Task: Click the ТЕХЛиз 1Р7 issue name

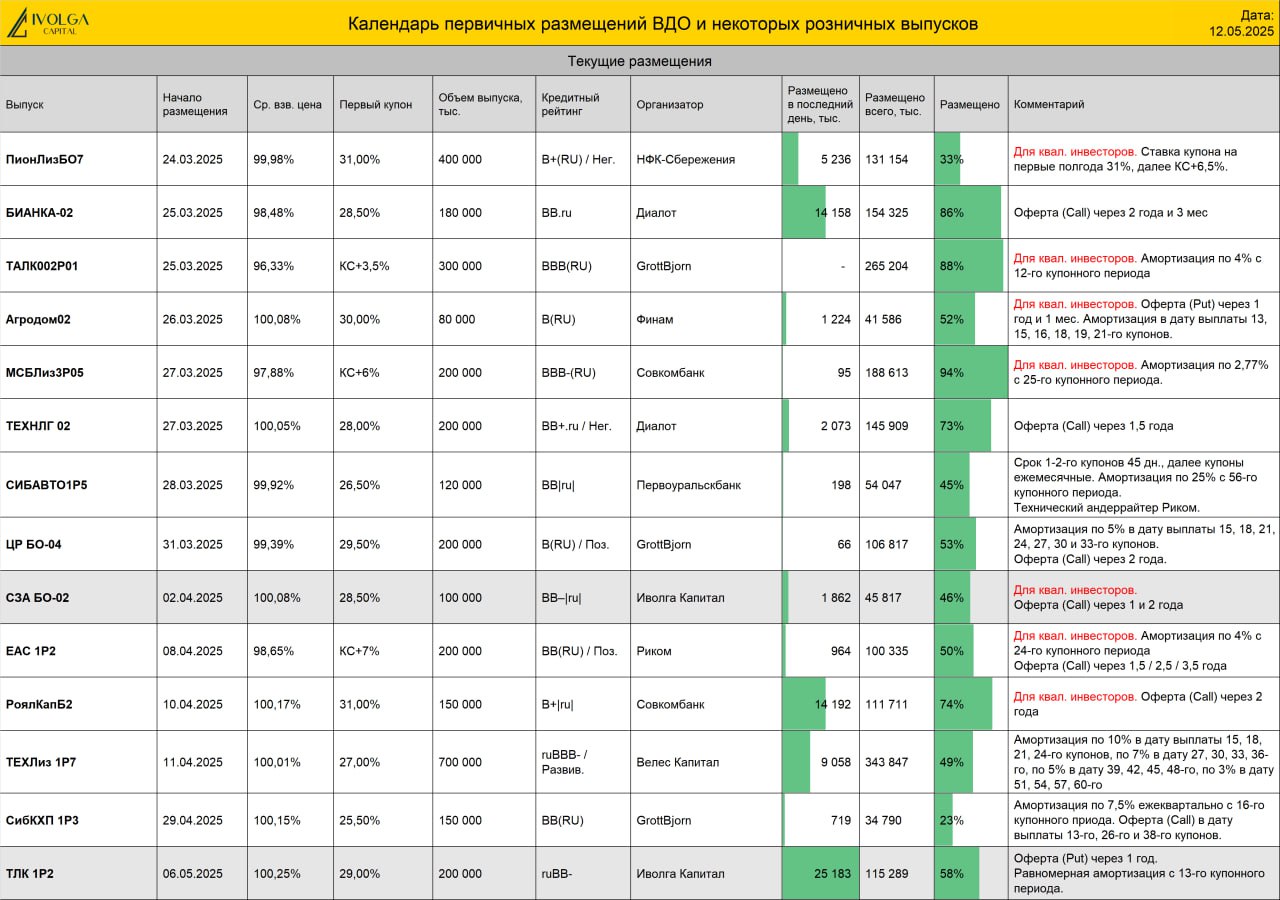Action: click(41, 762)
